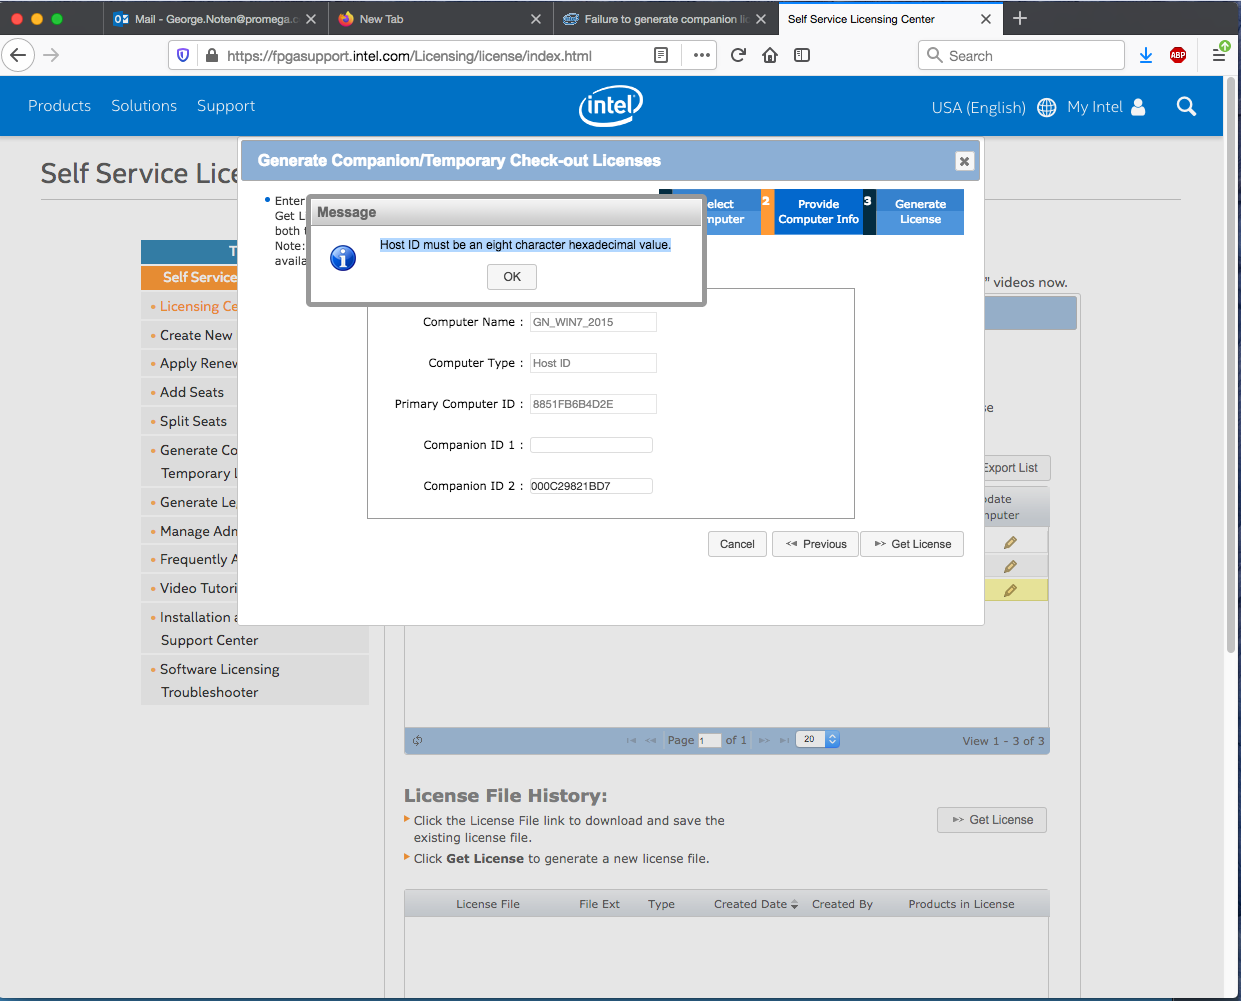This screenshot has width=1241, height=1001.
Task: Click the Type column header
Action: click(661, 904)
